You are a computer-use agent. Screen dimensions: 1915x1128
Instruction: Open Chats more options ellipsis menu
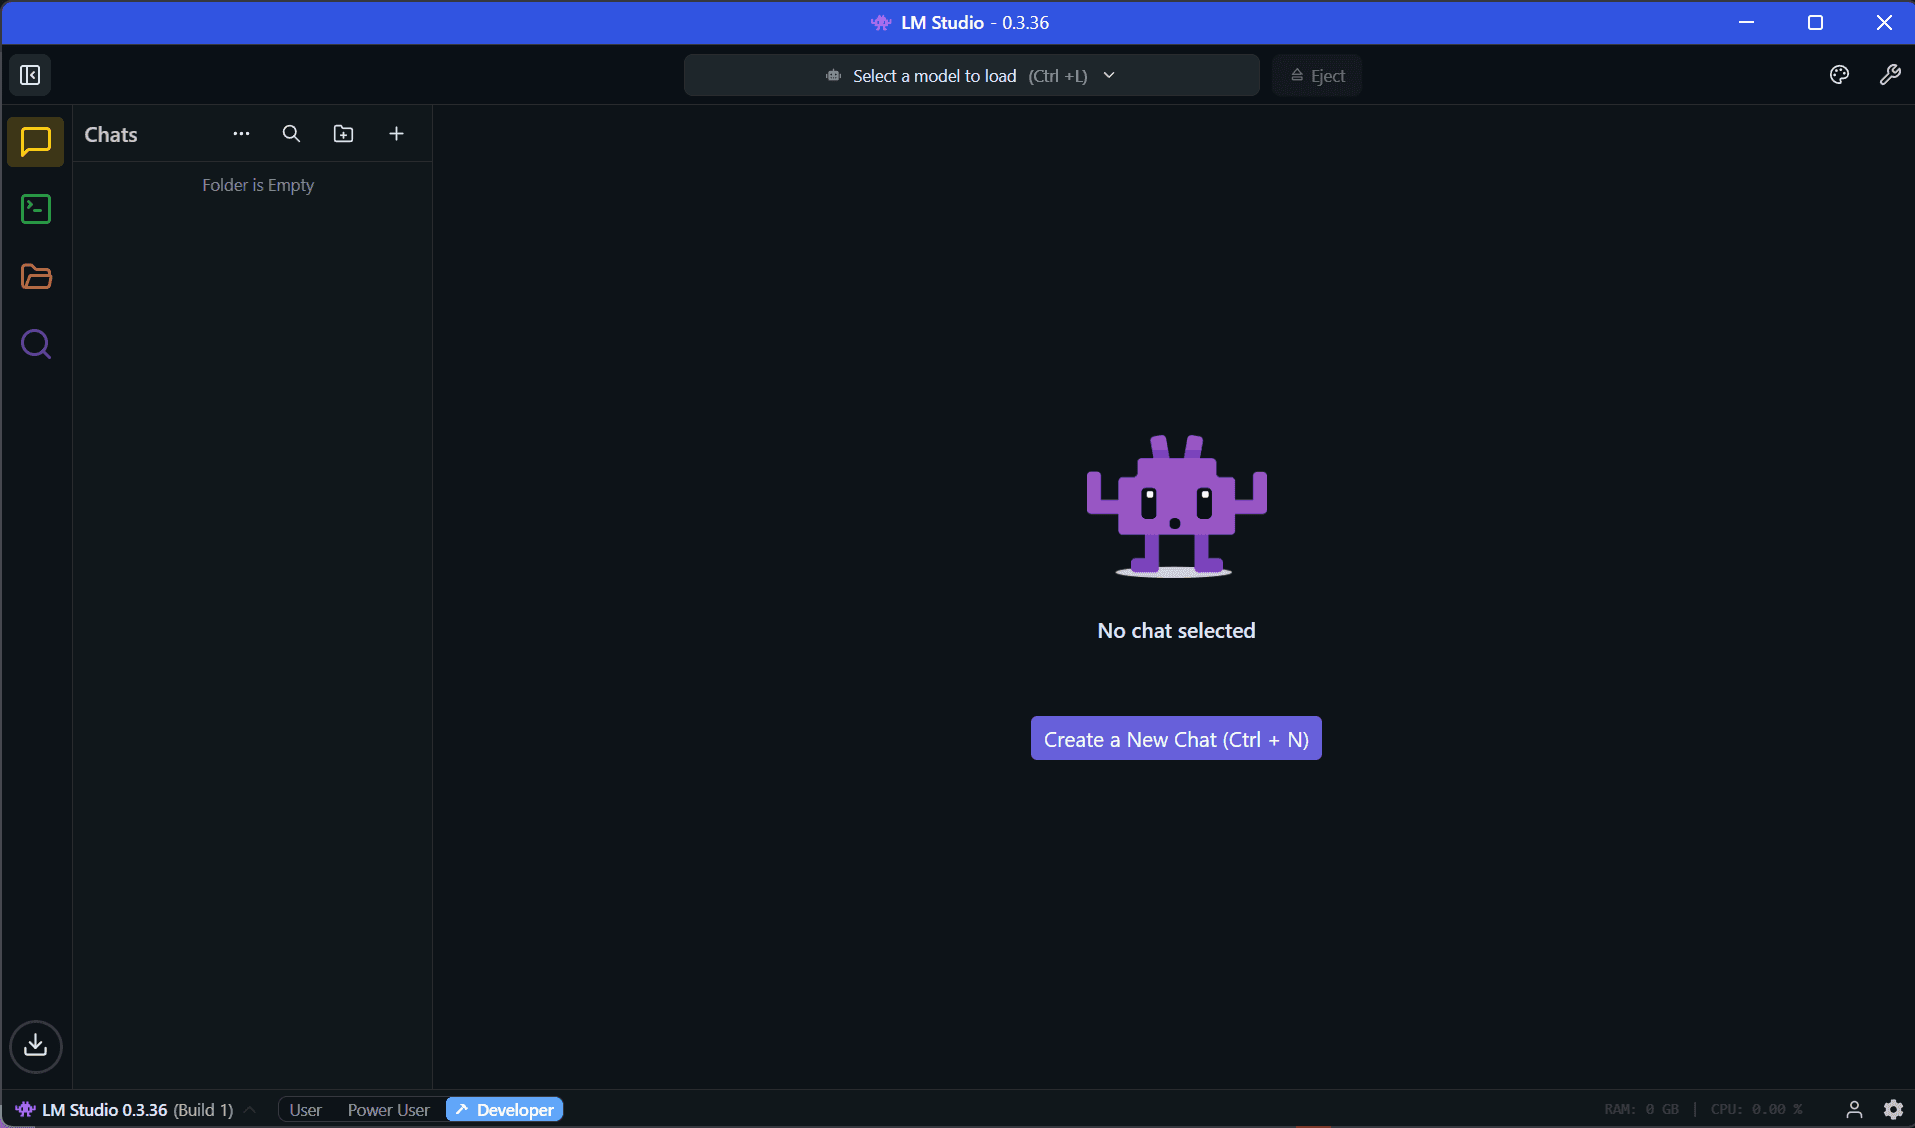click(241, 134)
